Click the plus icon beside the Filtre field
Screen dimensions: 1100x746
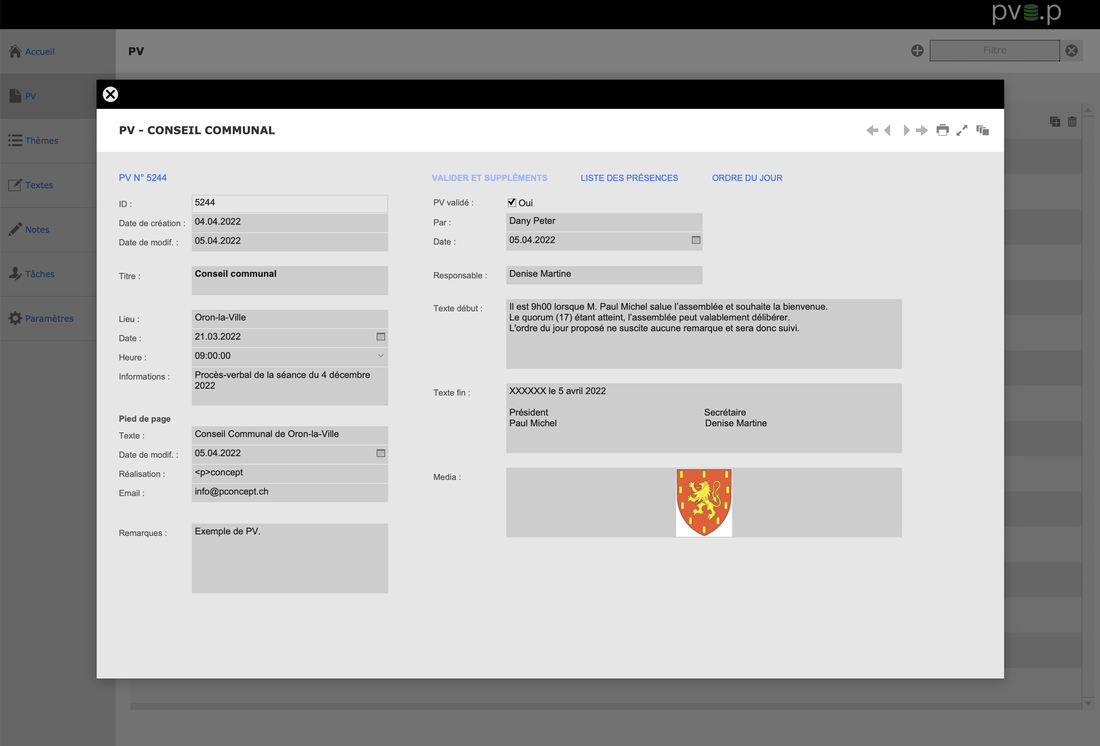pos(917,50)
